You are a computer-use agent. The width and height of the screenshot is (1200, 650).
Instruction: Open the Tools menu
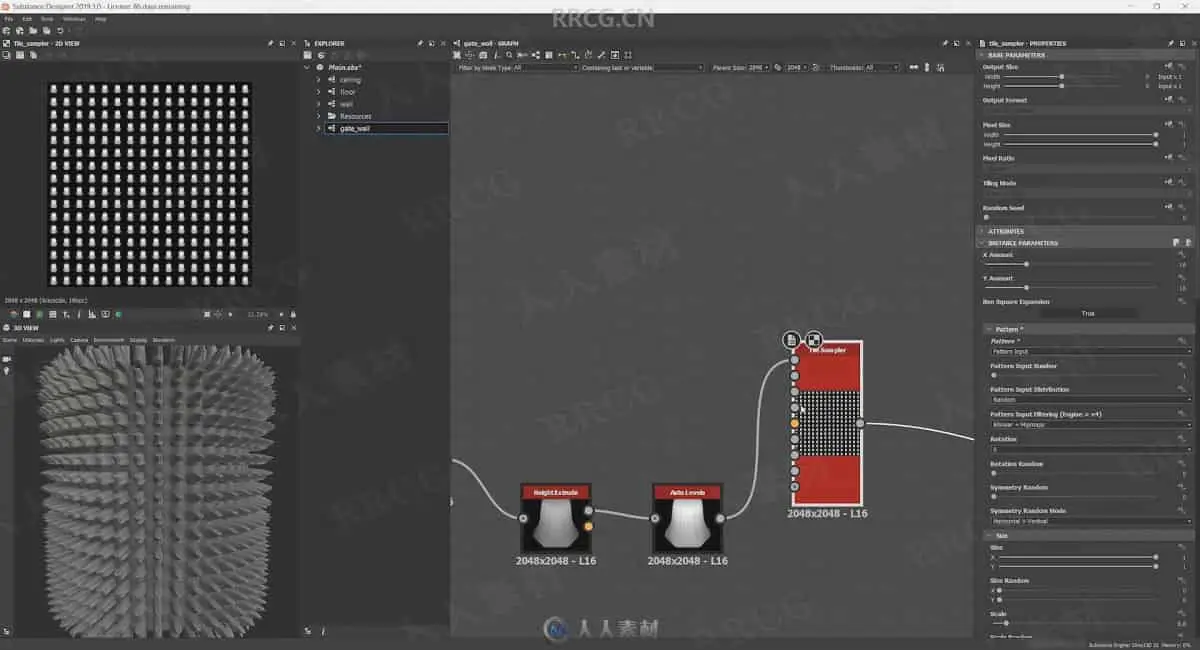46,19
